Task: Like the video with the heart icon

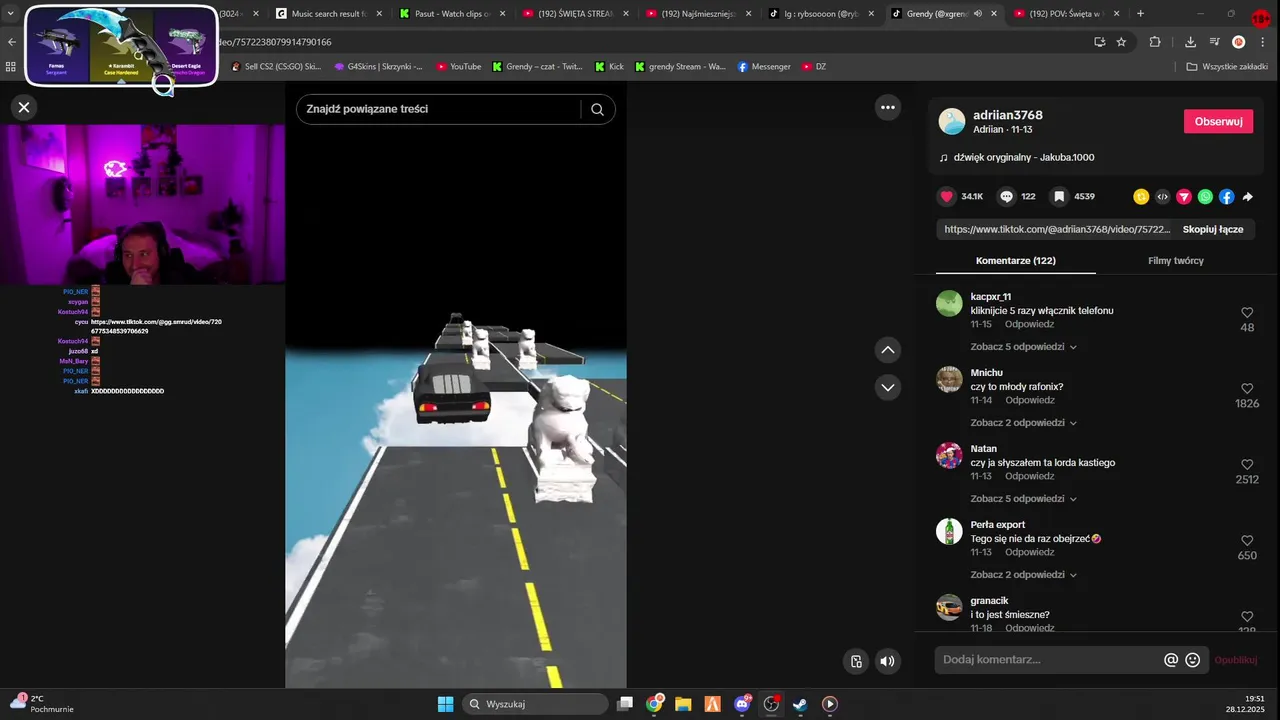Action: click(946, 197)
